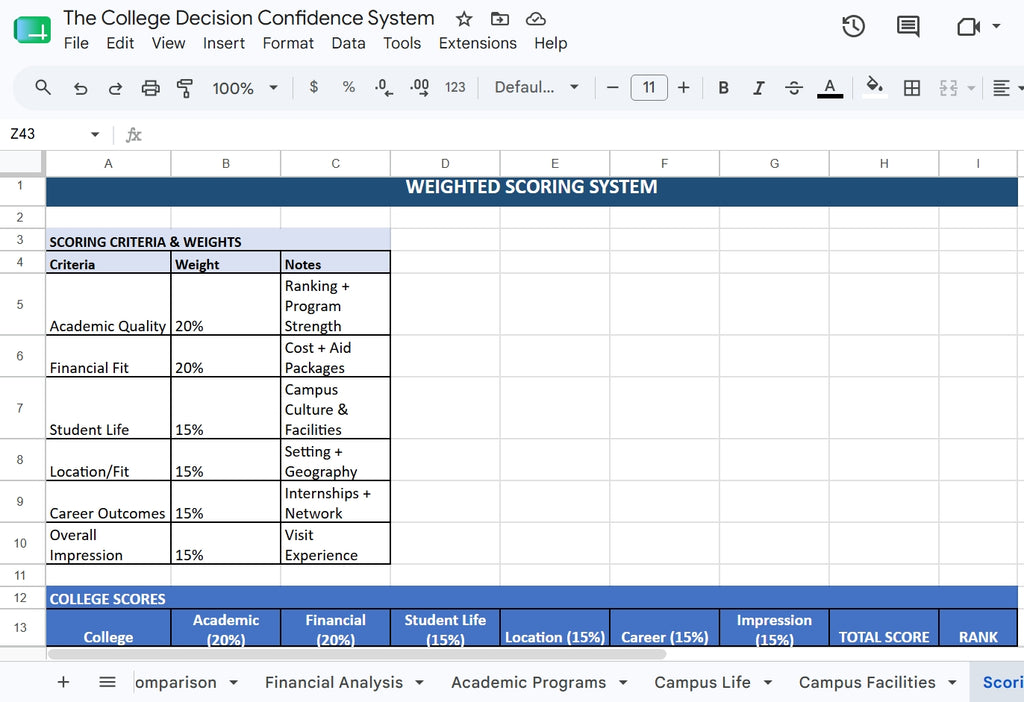Open Academic Programs tab menu arrow

623,682
